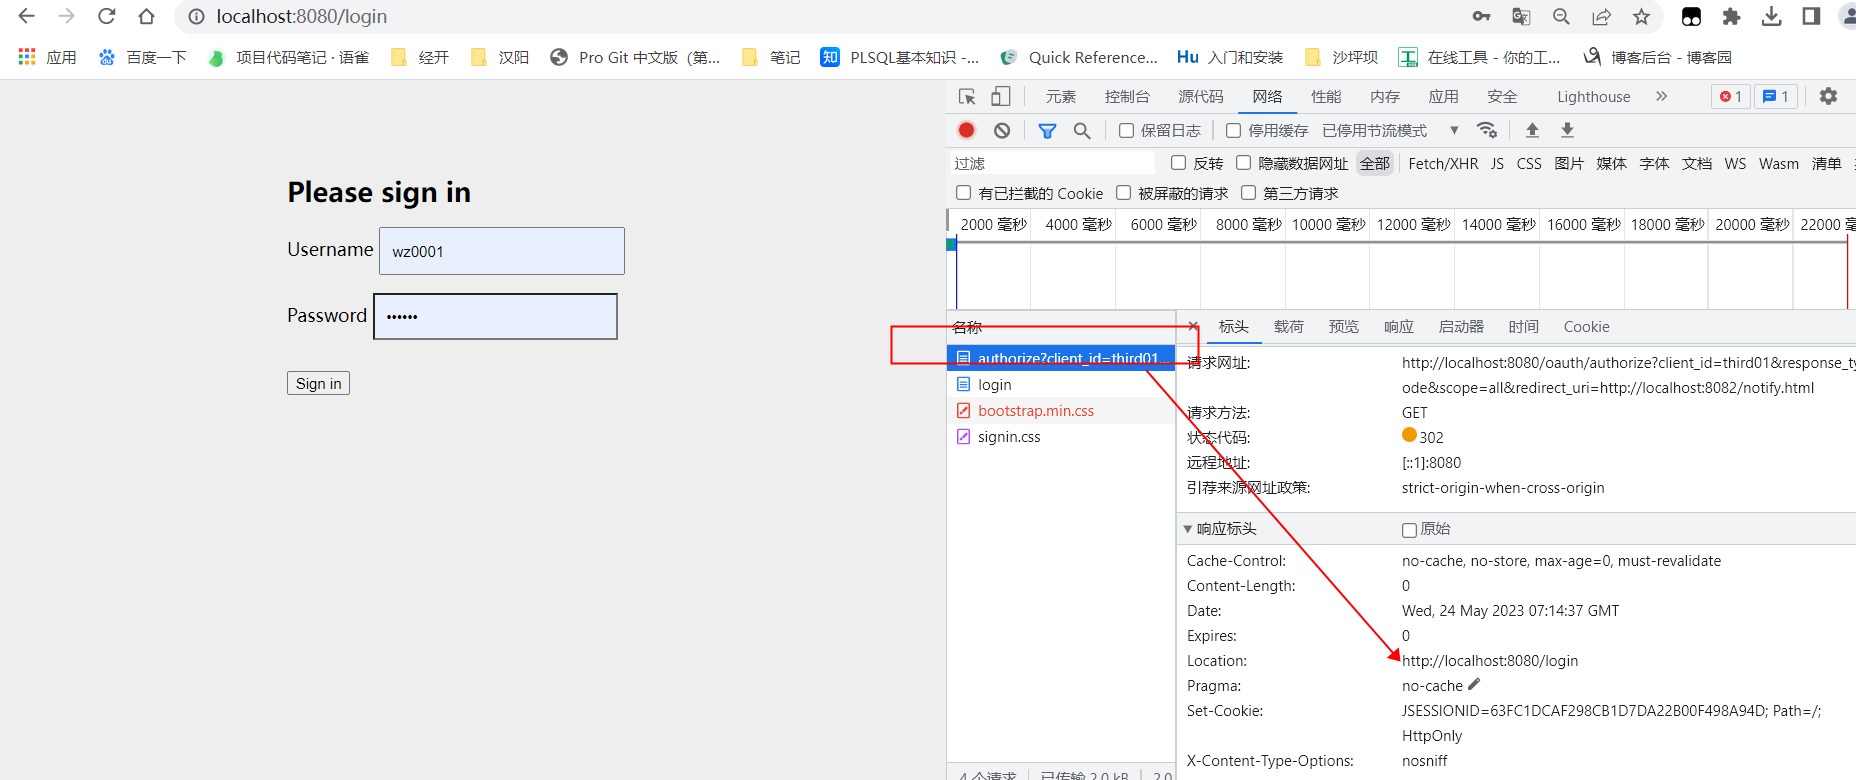Open the extensions puzzle icon
Viewport: 1856px width, 780px height.
click(1731, 16)
